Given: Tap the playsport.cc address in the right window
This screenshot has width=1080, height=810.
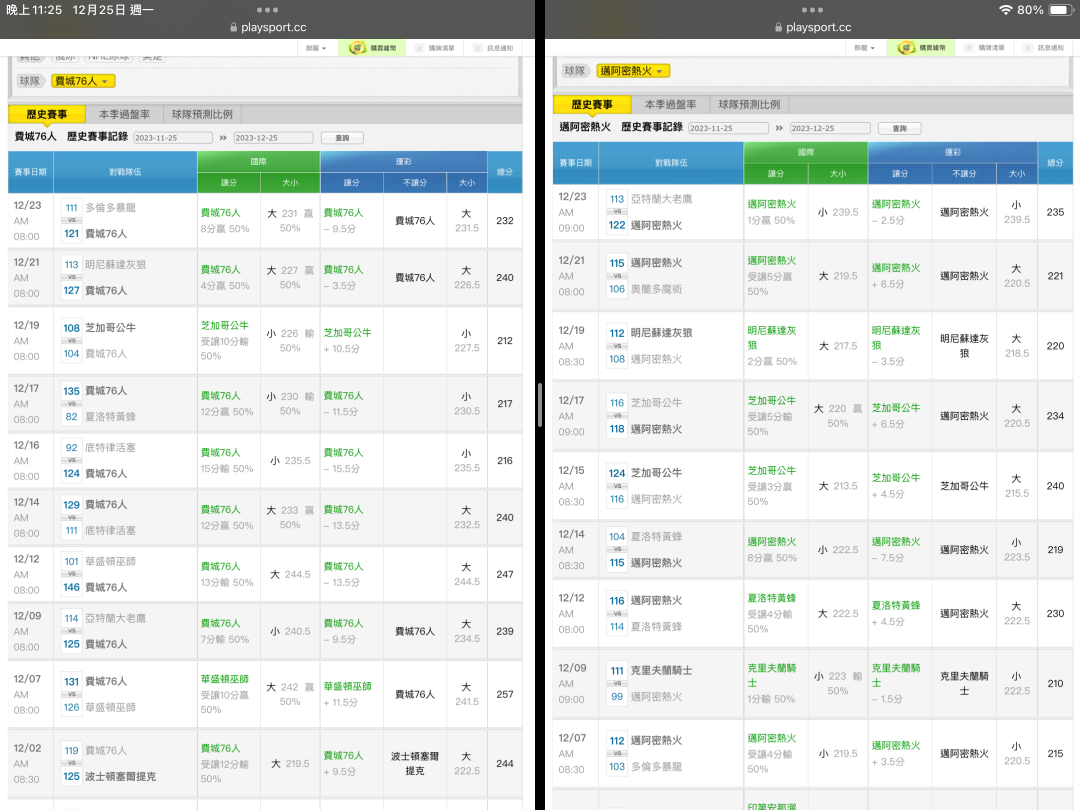Looking at the screenshot, I should (x=818, y=28).
